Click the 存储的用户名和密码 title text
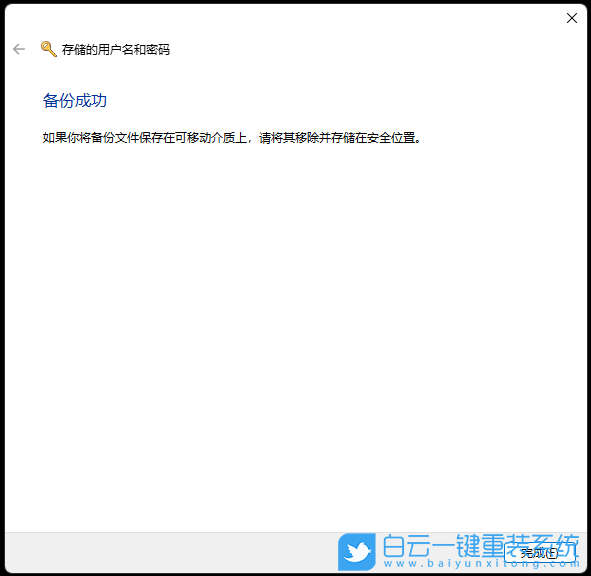Image resolution: width=591 pixels, height=576 pixels. (x=116, y=49)
